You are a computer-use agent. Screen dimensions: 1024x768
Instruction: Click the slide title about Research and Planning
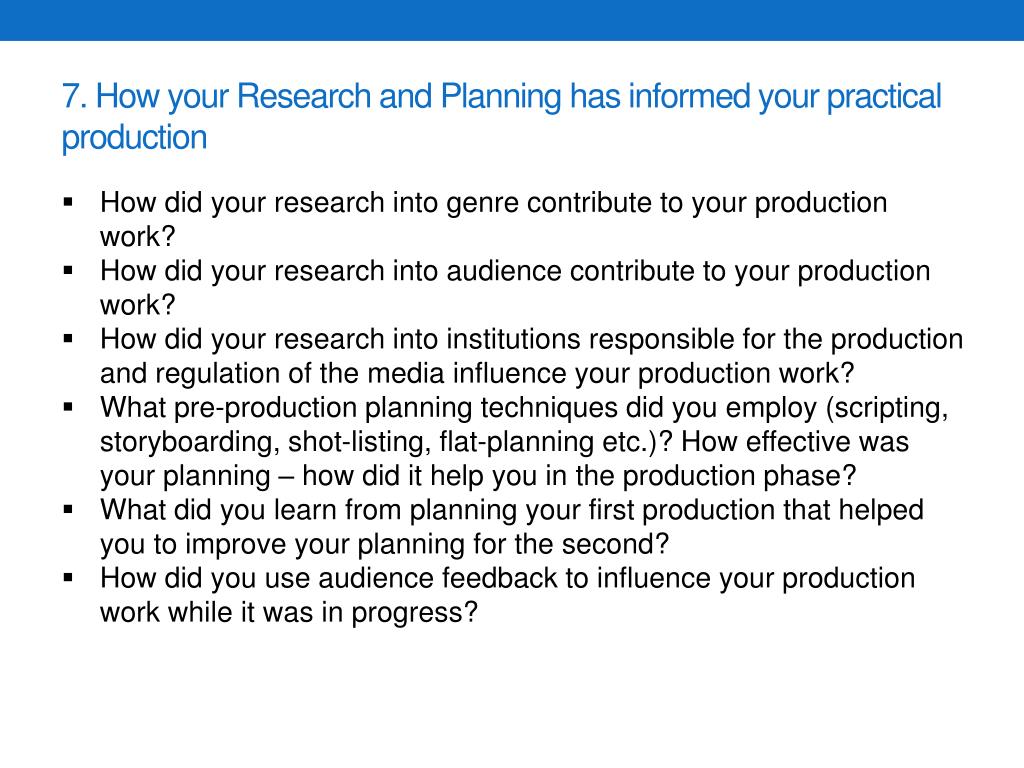tap(501, 116)
